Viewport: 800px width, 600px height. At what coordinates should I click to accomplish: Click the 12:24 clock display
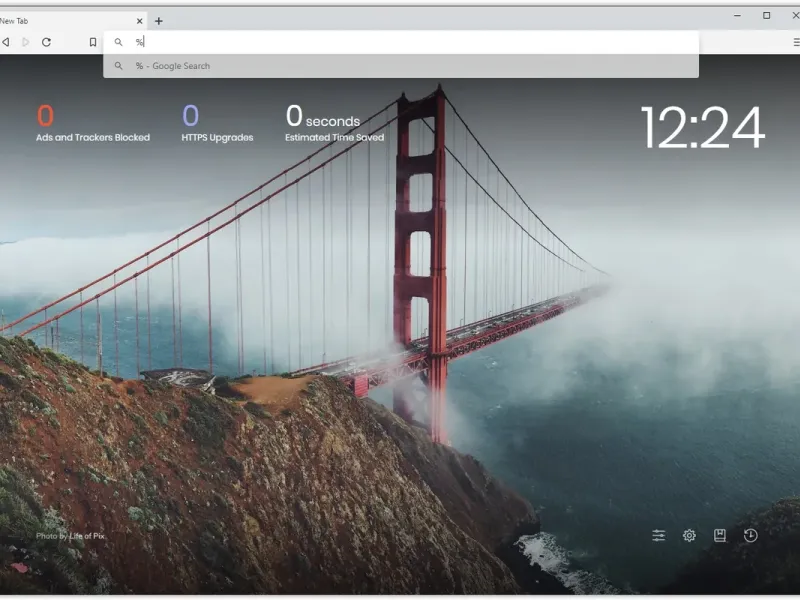point(703,127)
